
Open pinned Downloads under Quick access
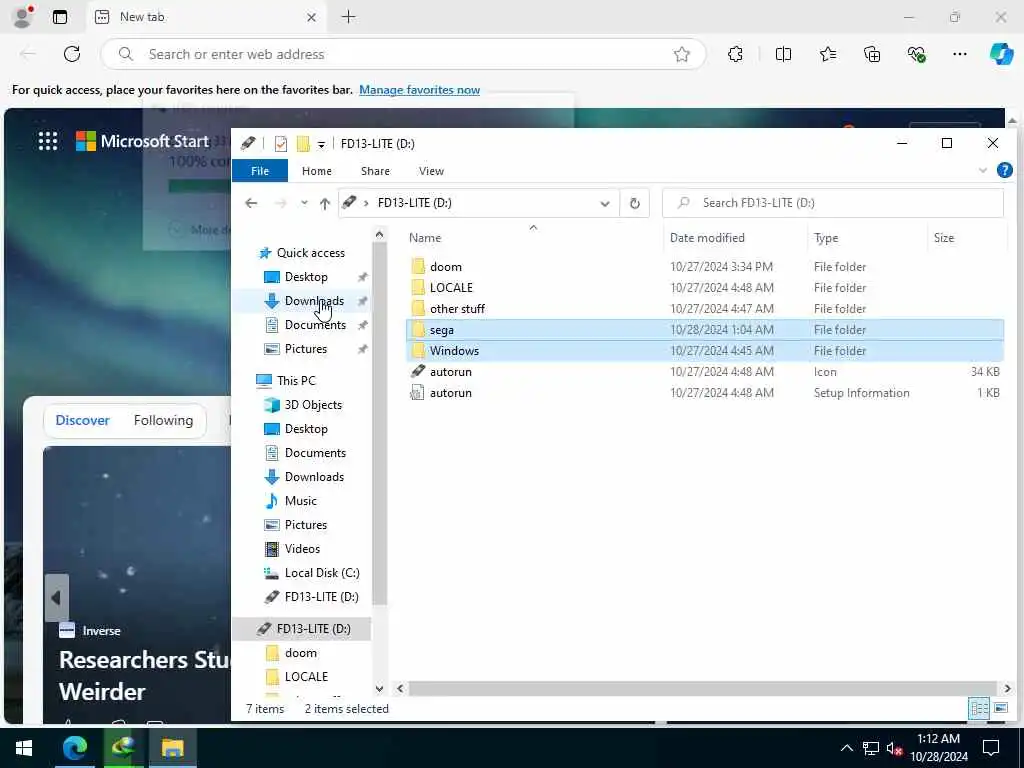pos(314,301)
